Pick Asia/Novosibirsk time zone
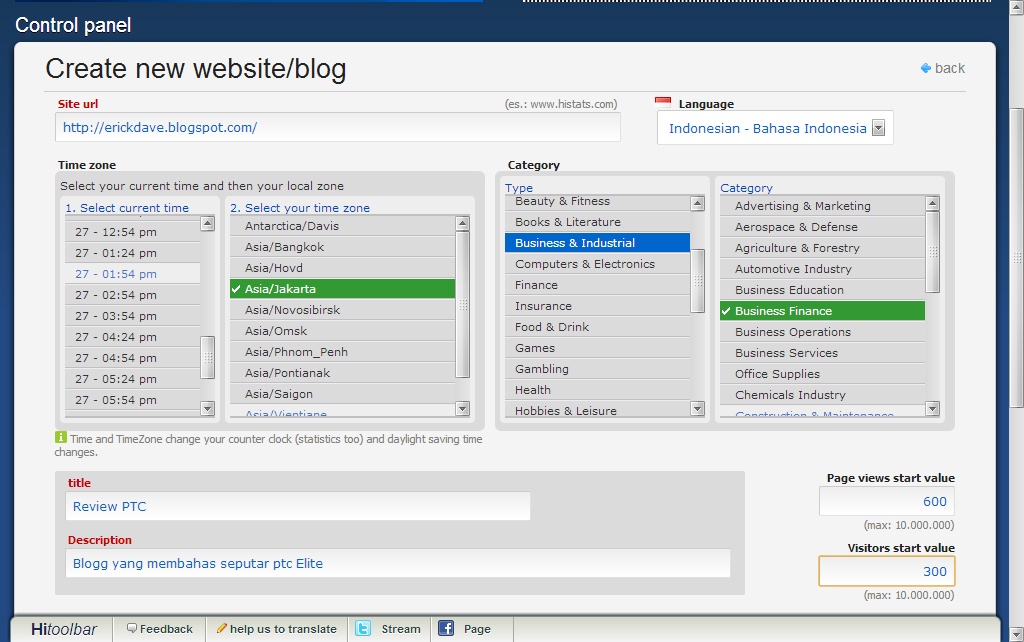 [x=342, y=310]
